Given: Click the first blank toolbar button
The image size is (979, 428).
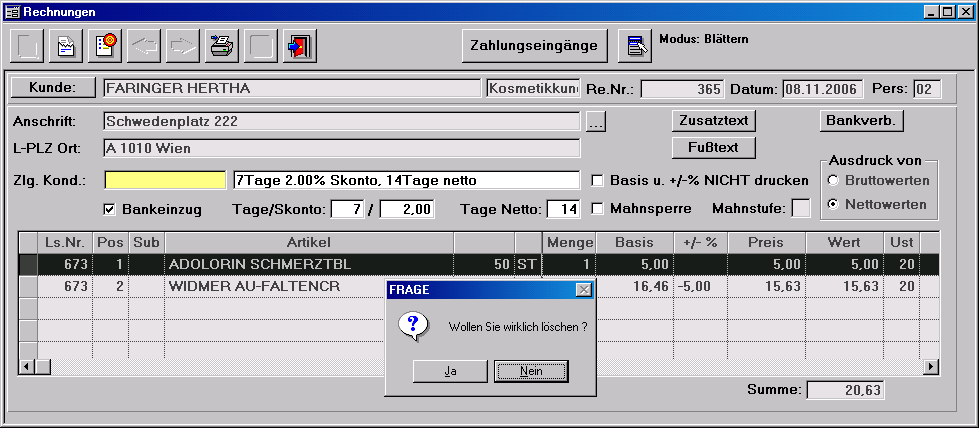Looking at the screenshot, I should (x=27, y=46).
